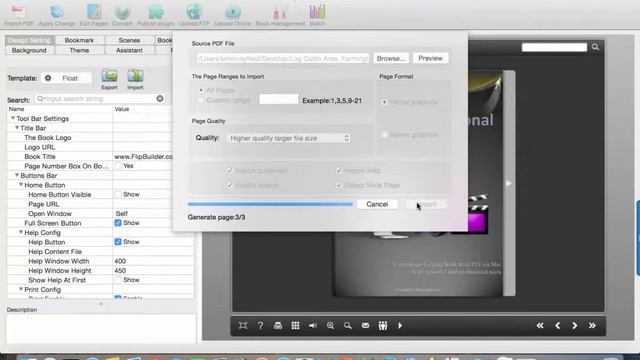Toggle sound in the flipbook toolbar

click(x=313, y=325)
